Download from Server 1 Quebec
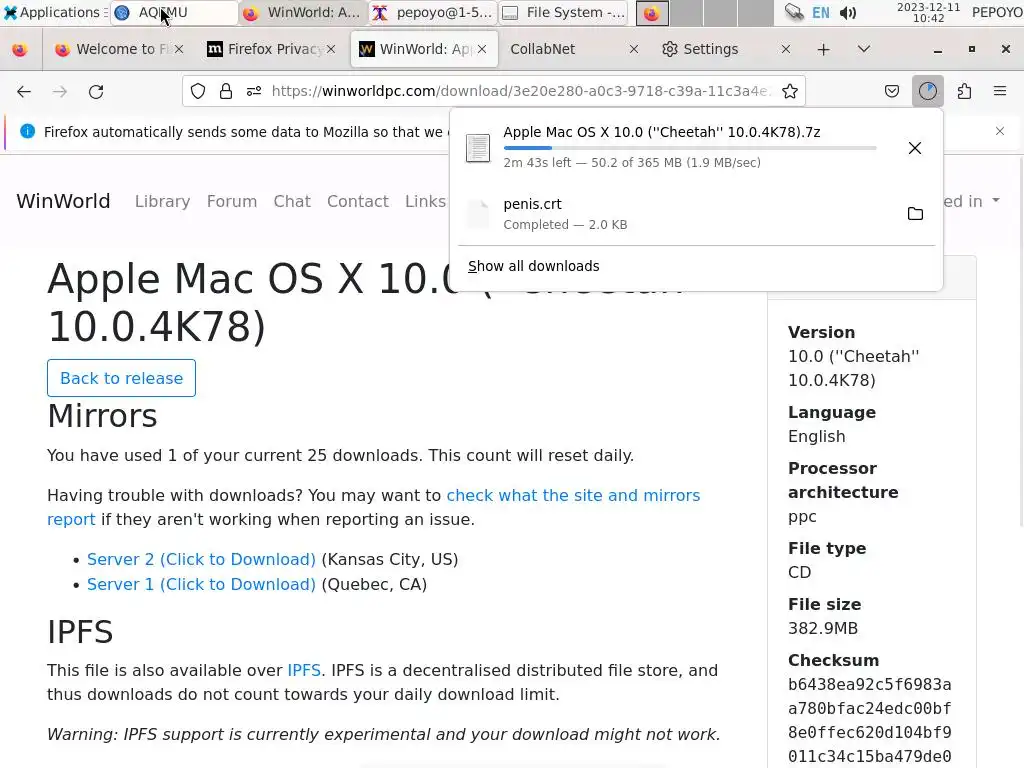 pos(201,584)
